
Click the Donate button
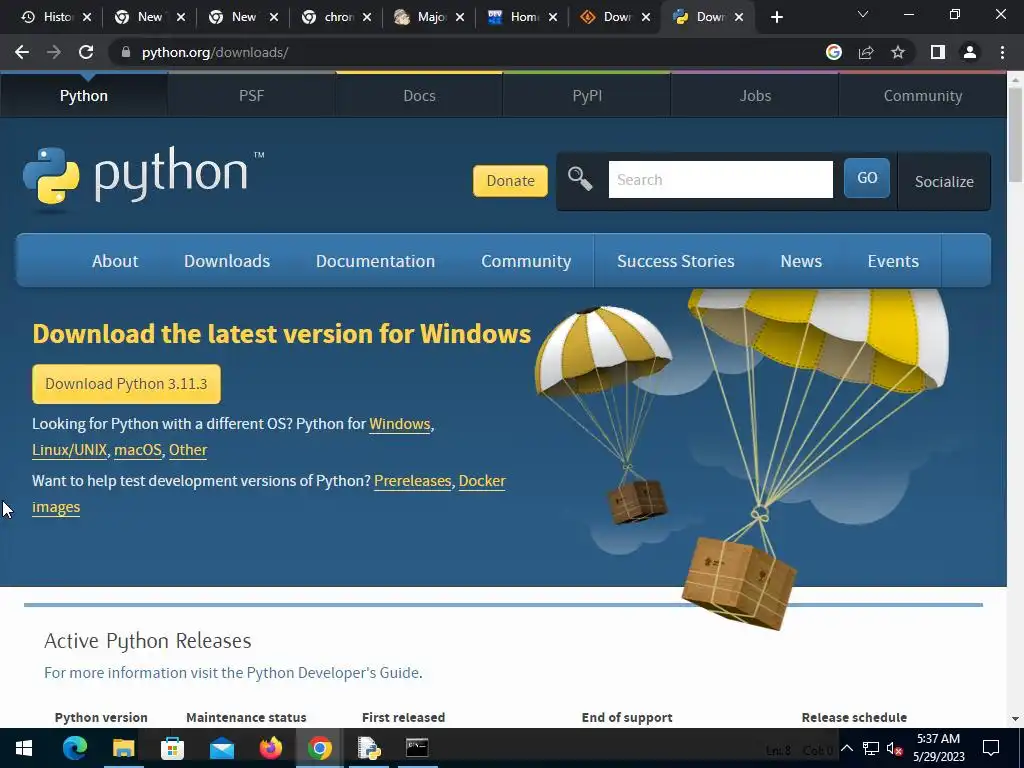[x=510, y=181]
